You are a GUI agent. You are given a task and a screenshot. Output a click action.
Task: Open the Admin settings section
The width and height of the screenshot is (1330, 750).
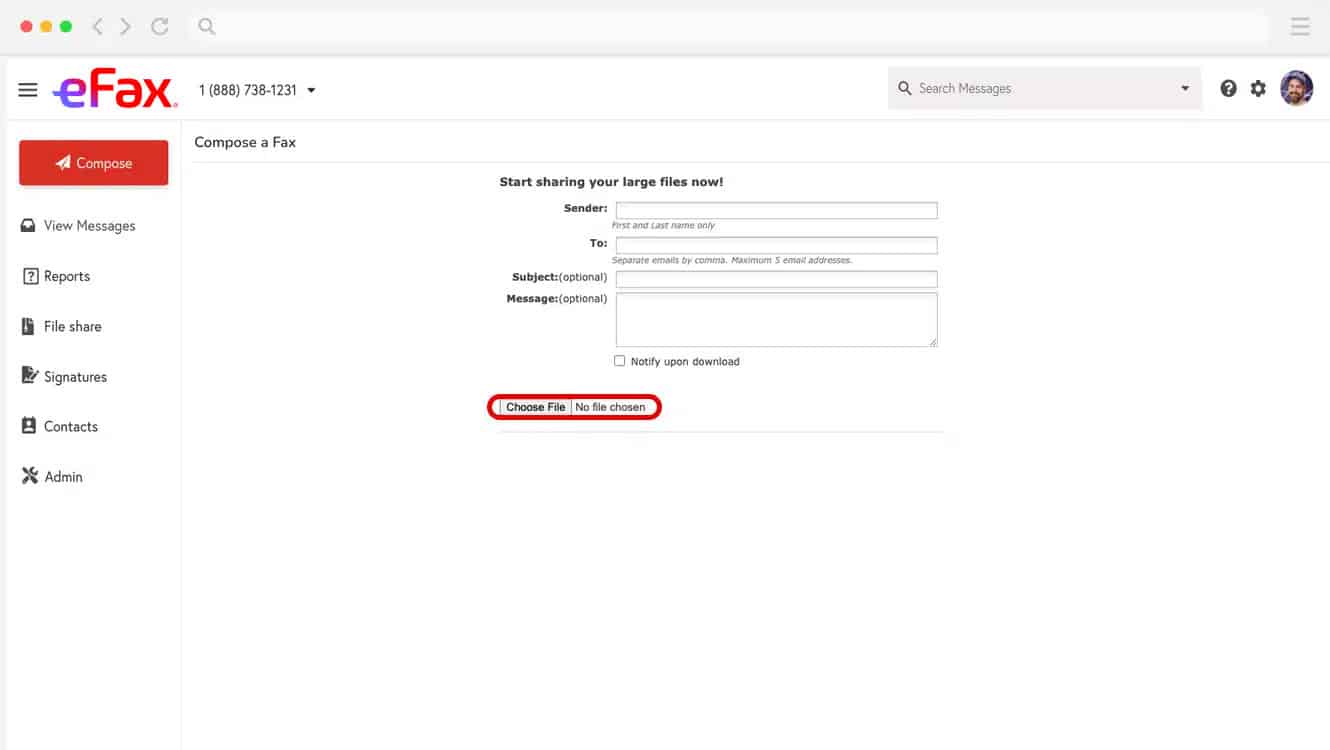coord(62,476)
